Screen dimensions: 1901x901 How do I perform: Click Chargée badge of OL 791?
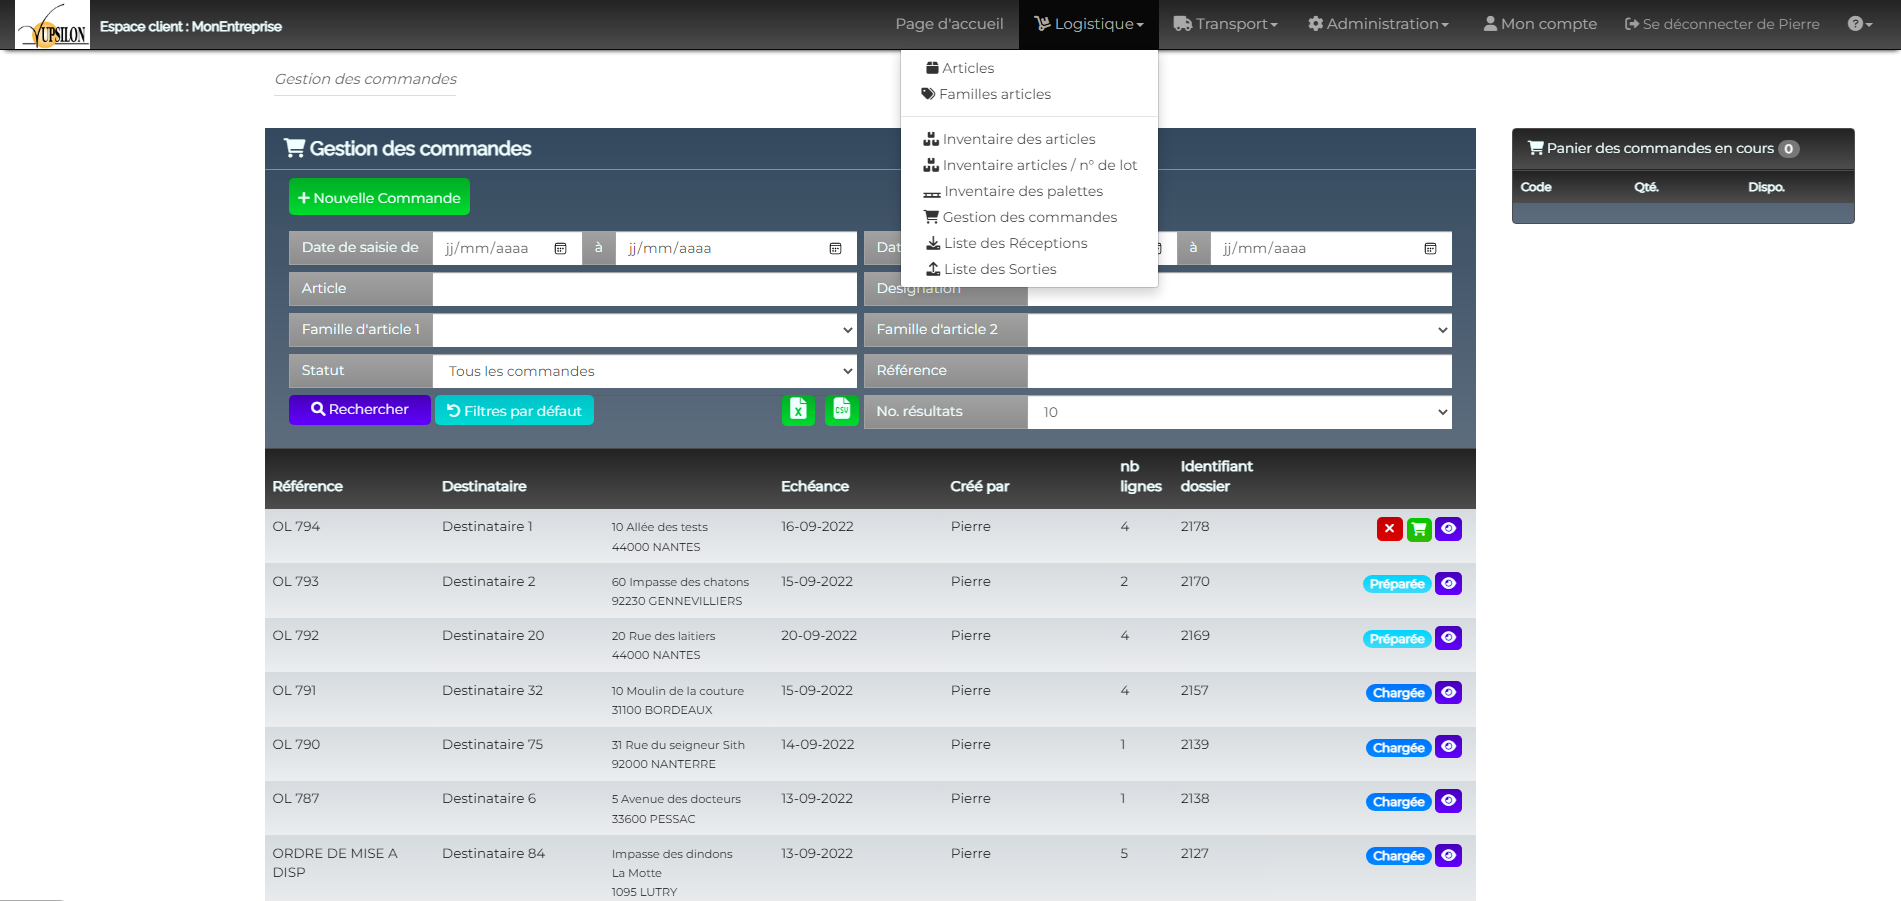(x=1398, y=693)
